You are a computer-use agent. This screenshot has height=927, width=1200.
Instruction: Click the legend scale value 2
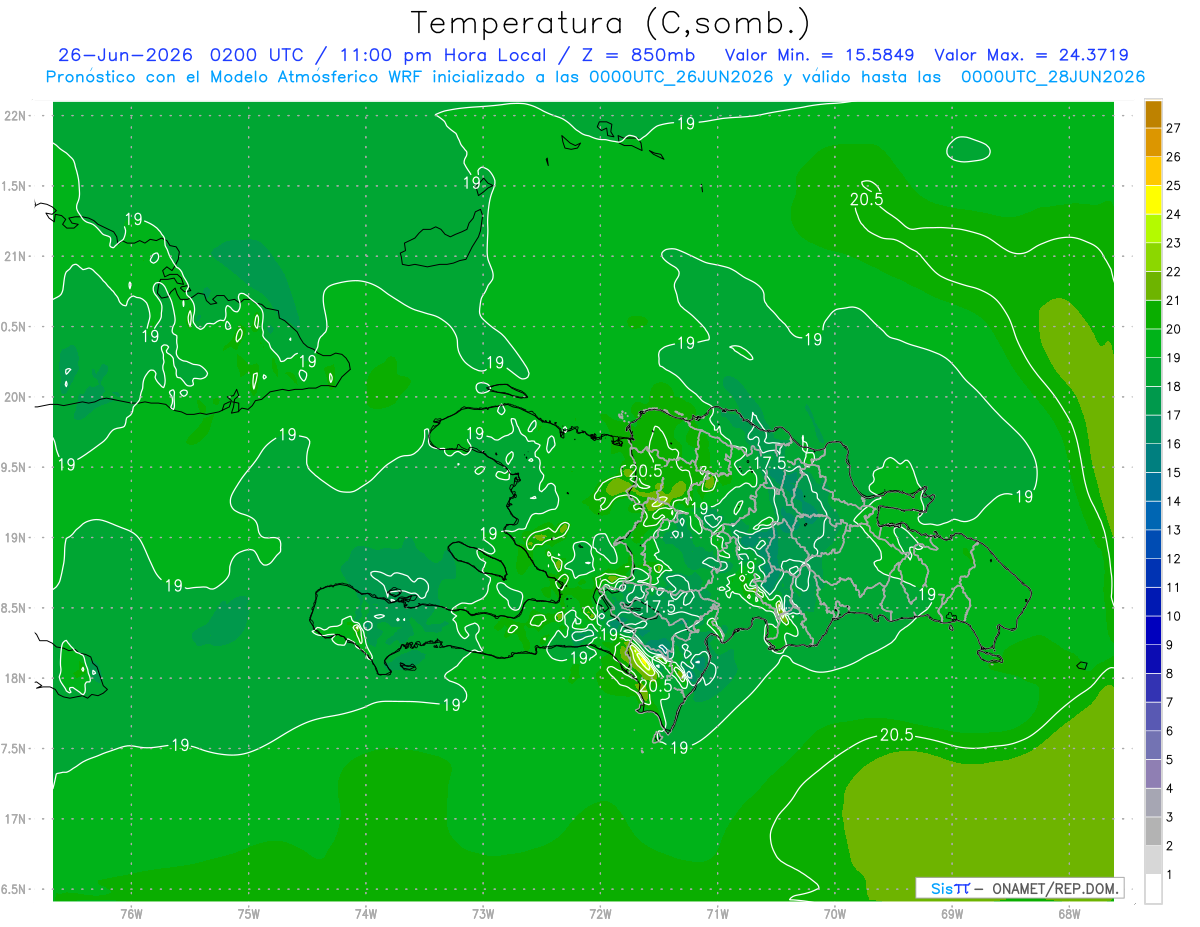tap(1170, 846)
